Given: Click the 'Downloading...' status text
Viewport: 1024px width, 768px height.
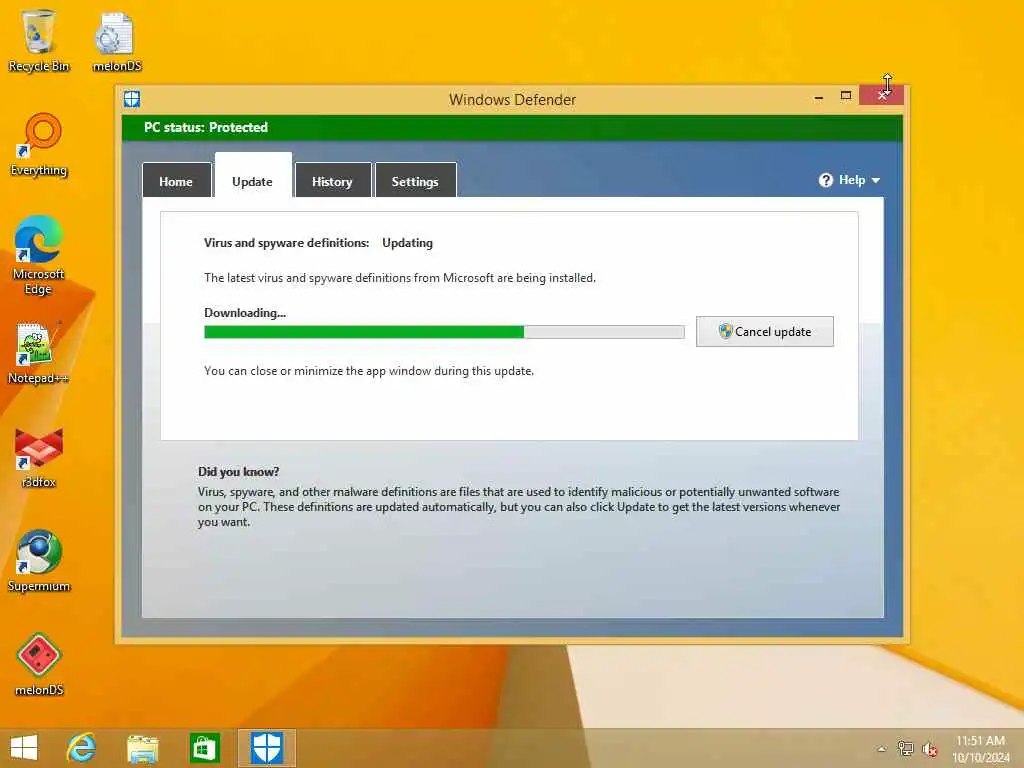Looking at the screenshot, I should [245, 313].
